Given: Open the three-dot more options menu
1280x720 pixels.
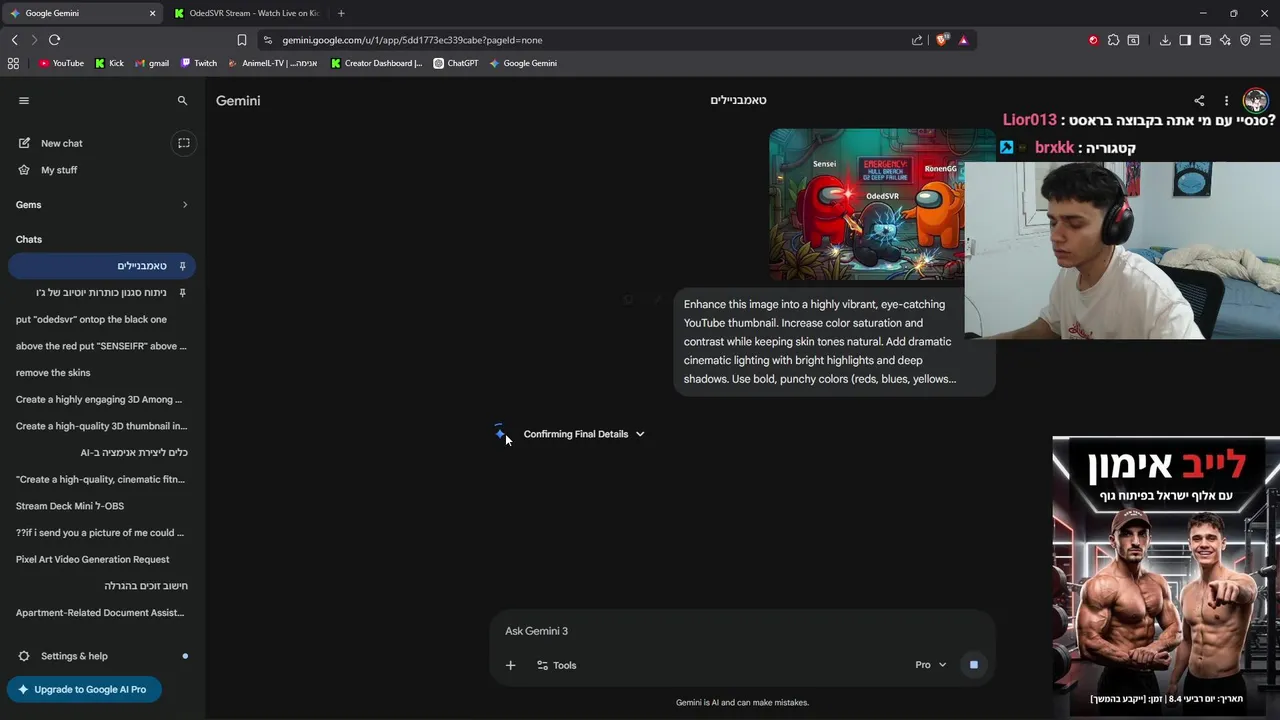Looking at the screenshot, I should [1226, 100].
